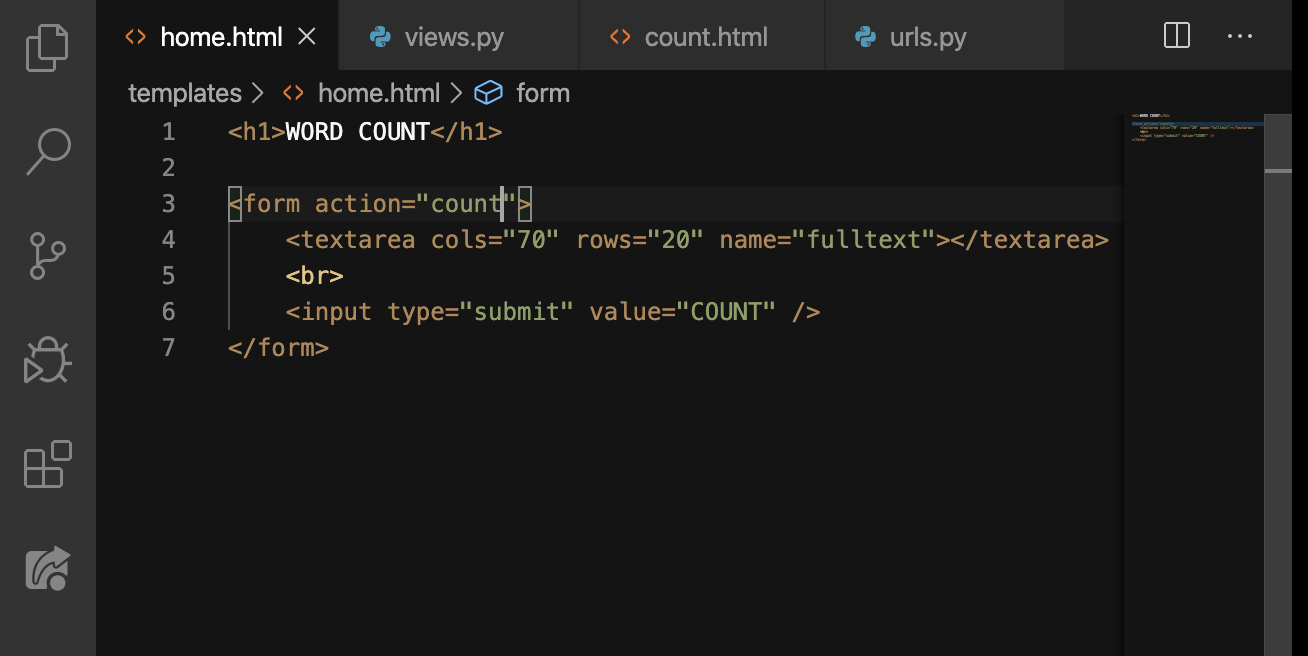Select the Run and Debug icon
The height and width of the screenshot is (656, 1308).
pyautogui.click(x=46, y=359)
